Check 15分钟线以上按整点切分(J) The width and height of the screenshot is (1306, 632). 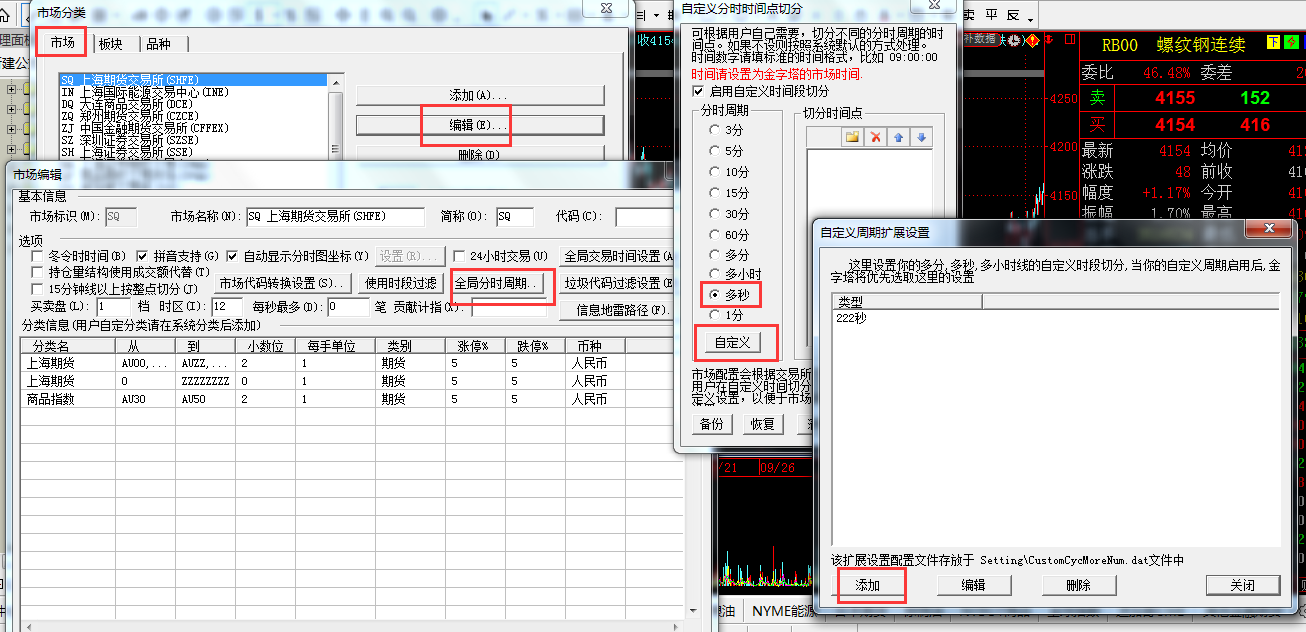[39, 288]
